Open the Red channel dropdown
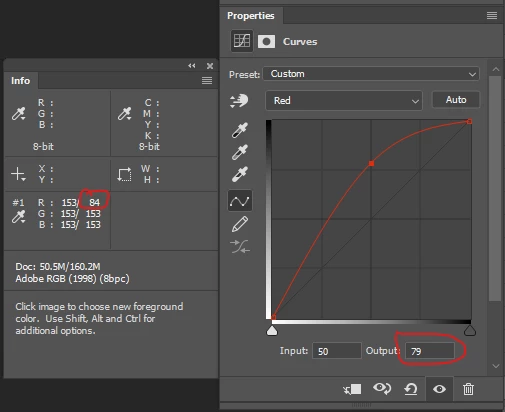Viewport: 505px width, 412px height. [x=344, y=100]
